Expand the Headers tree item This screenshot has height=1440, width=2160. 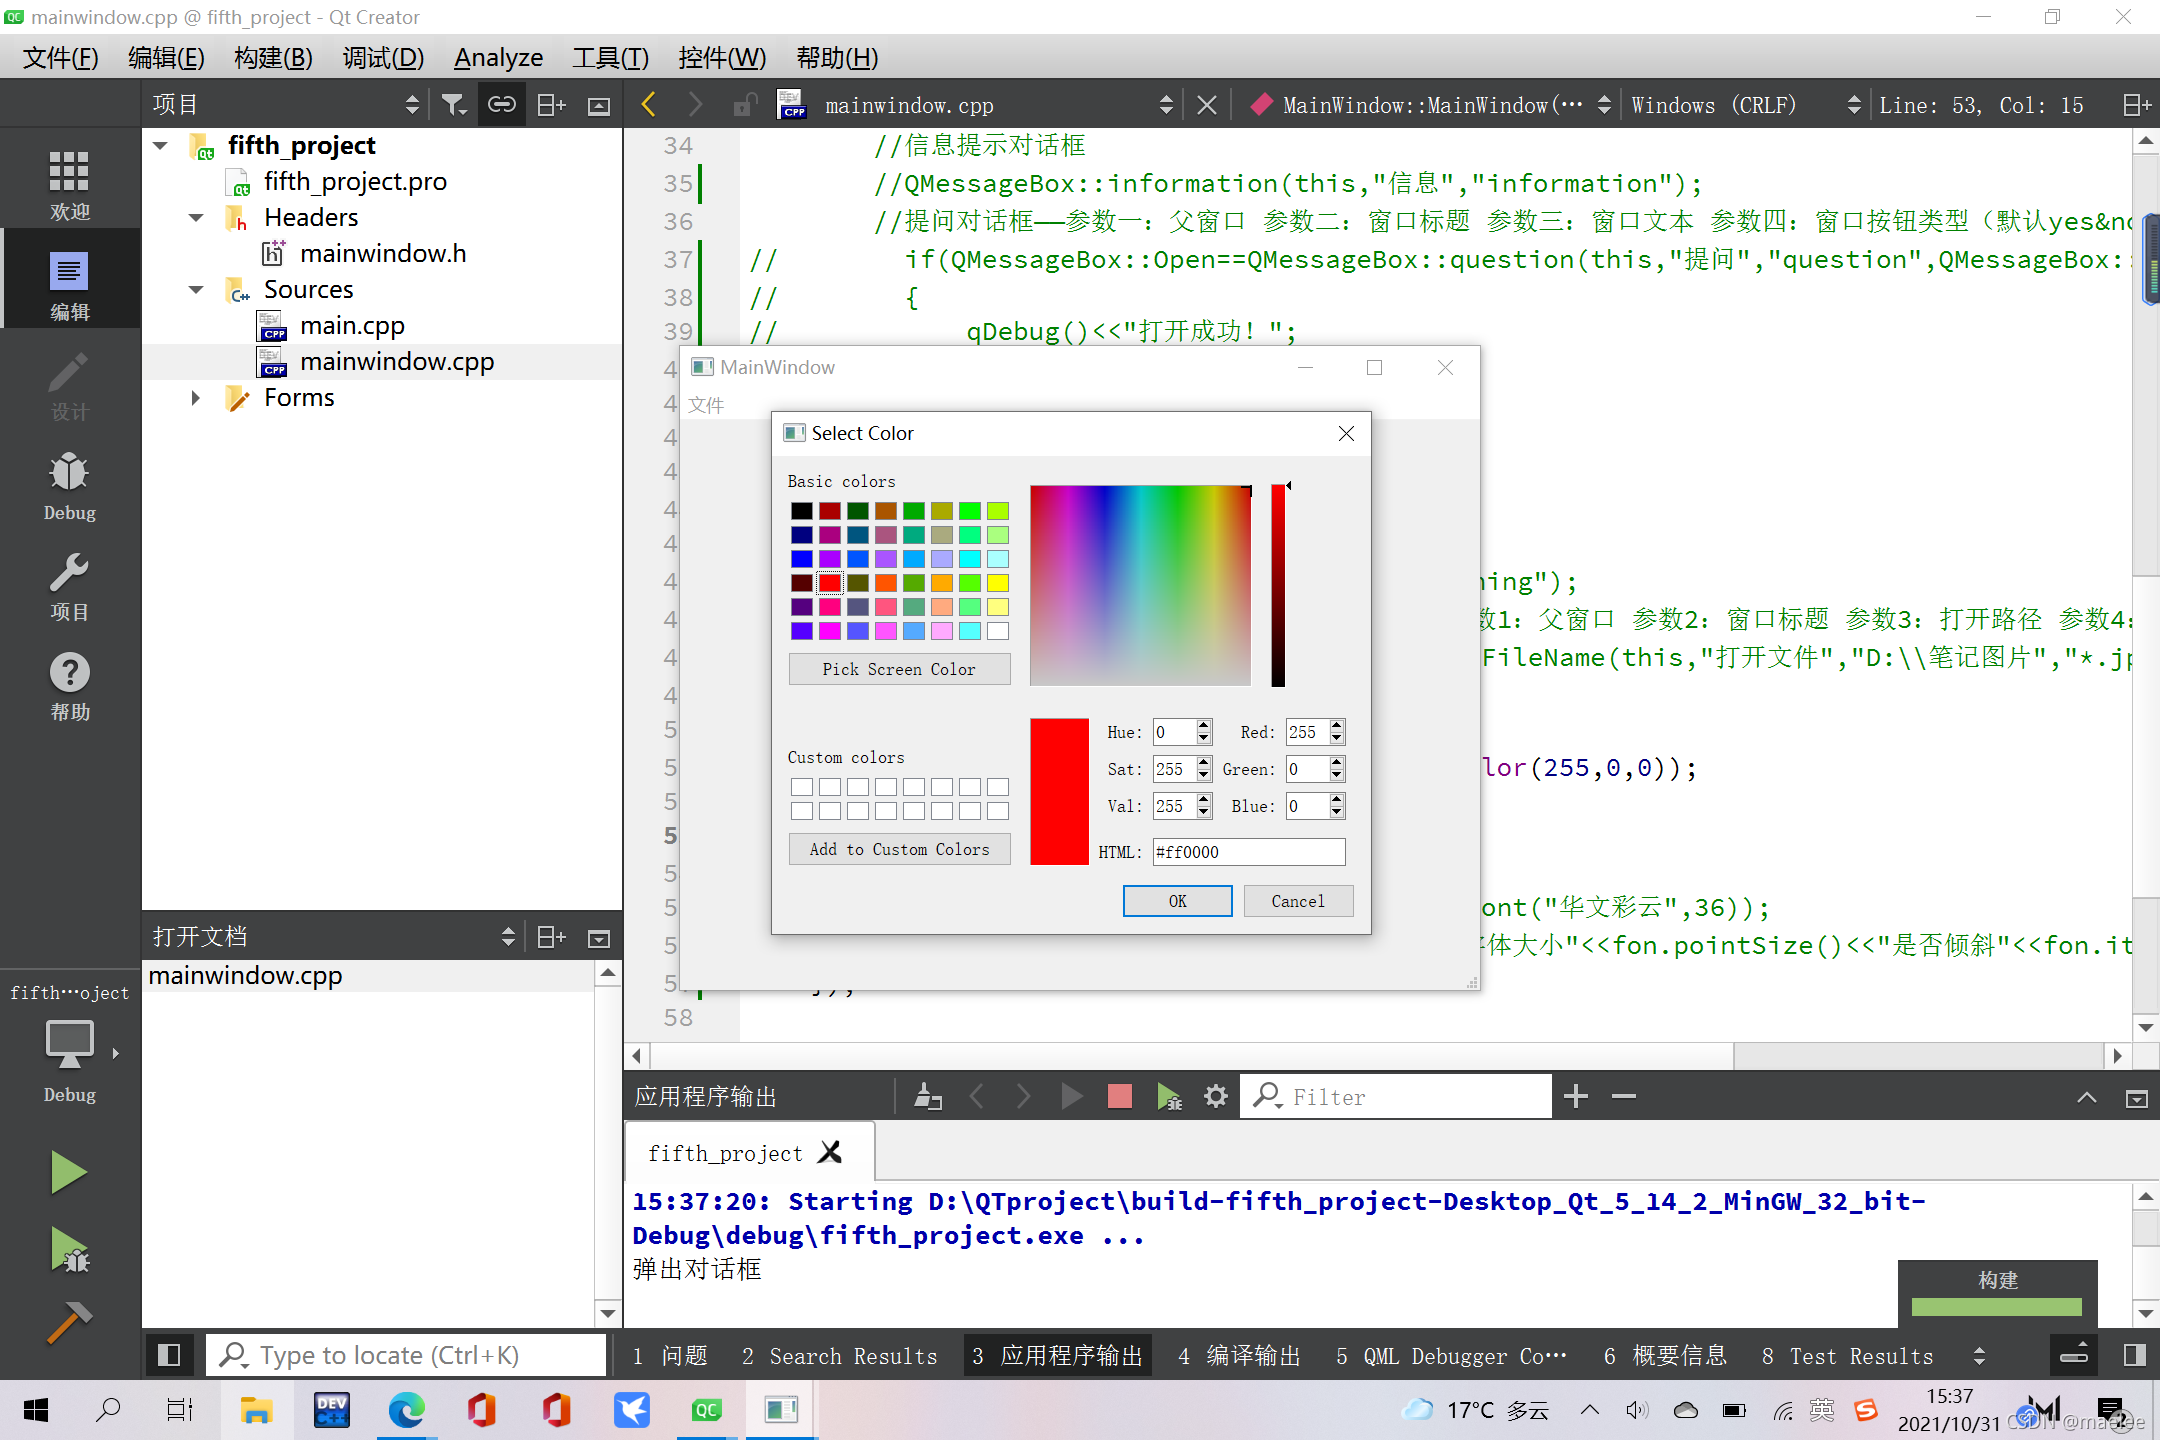click(191, 217)
